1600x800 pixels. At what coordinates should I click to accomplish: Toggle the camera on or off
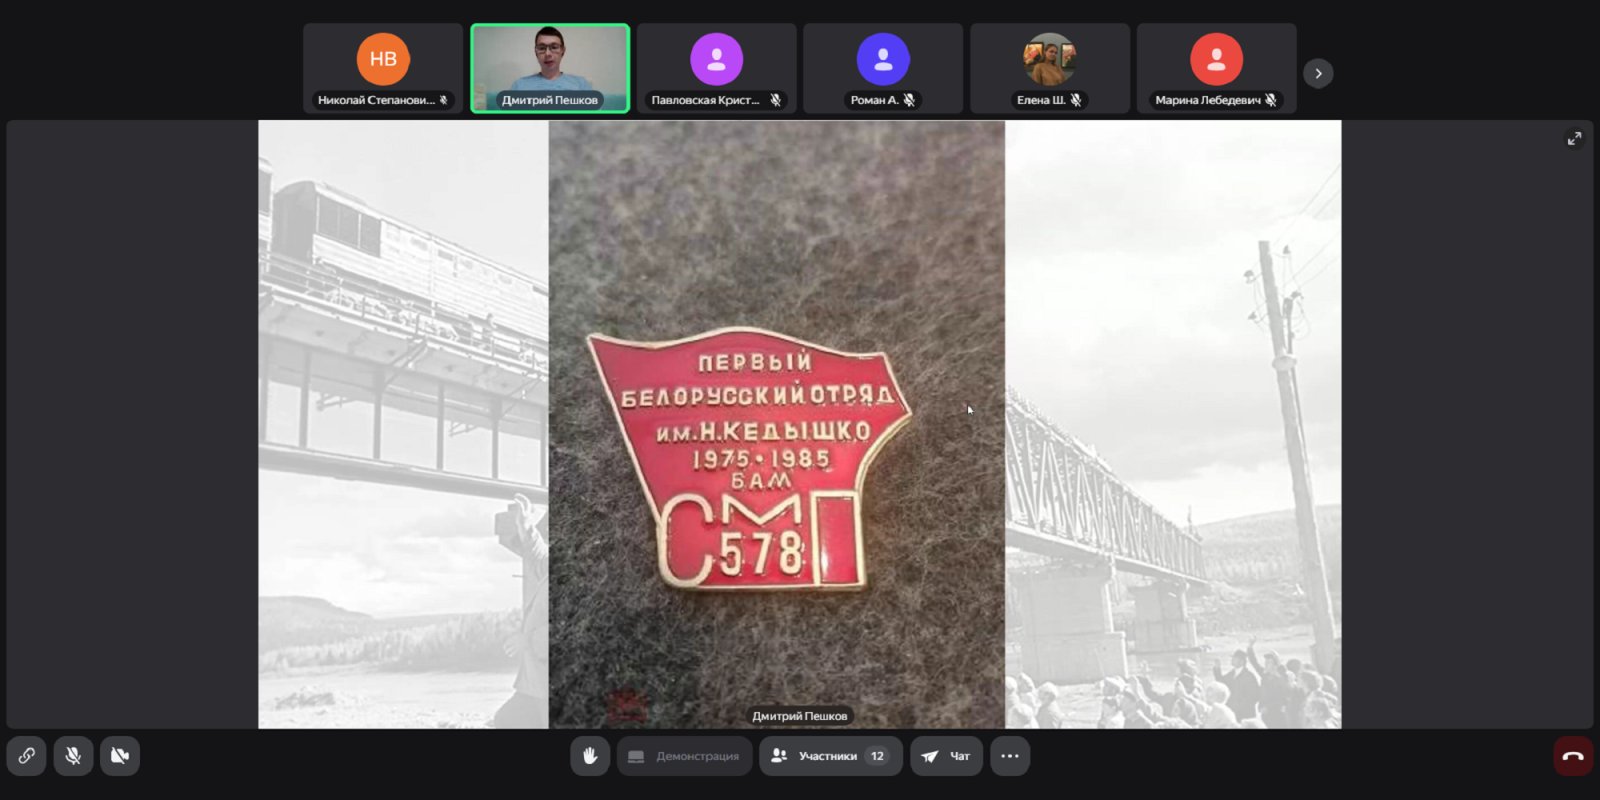pyautogui.click(x=120, y=756)
